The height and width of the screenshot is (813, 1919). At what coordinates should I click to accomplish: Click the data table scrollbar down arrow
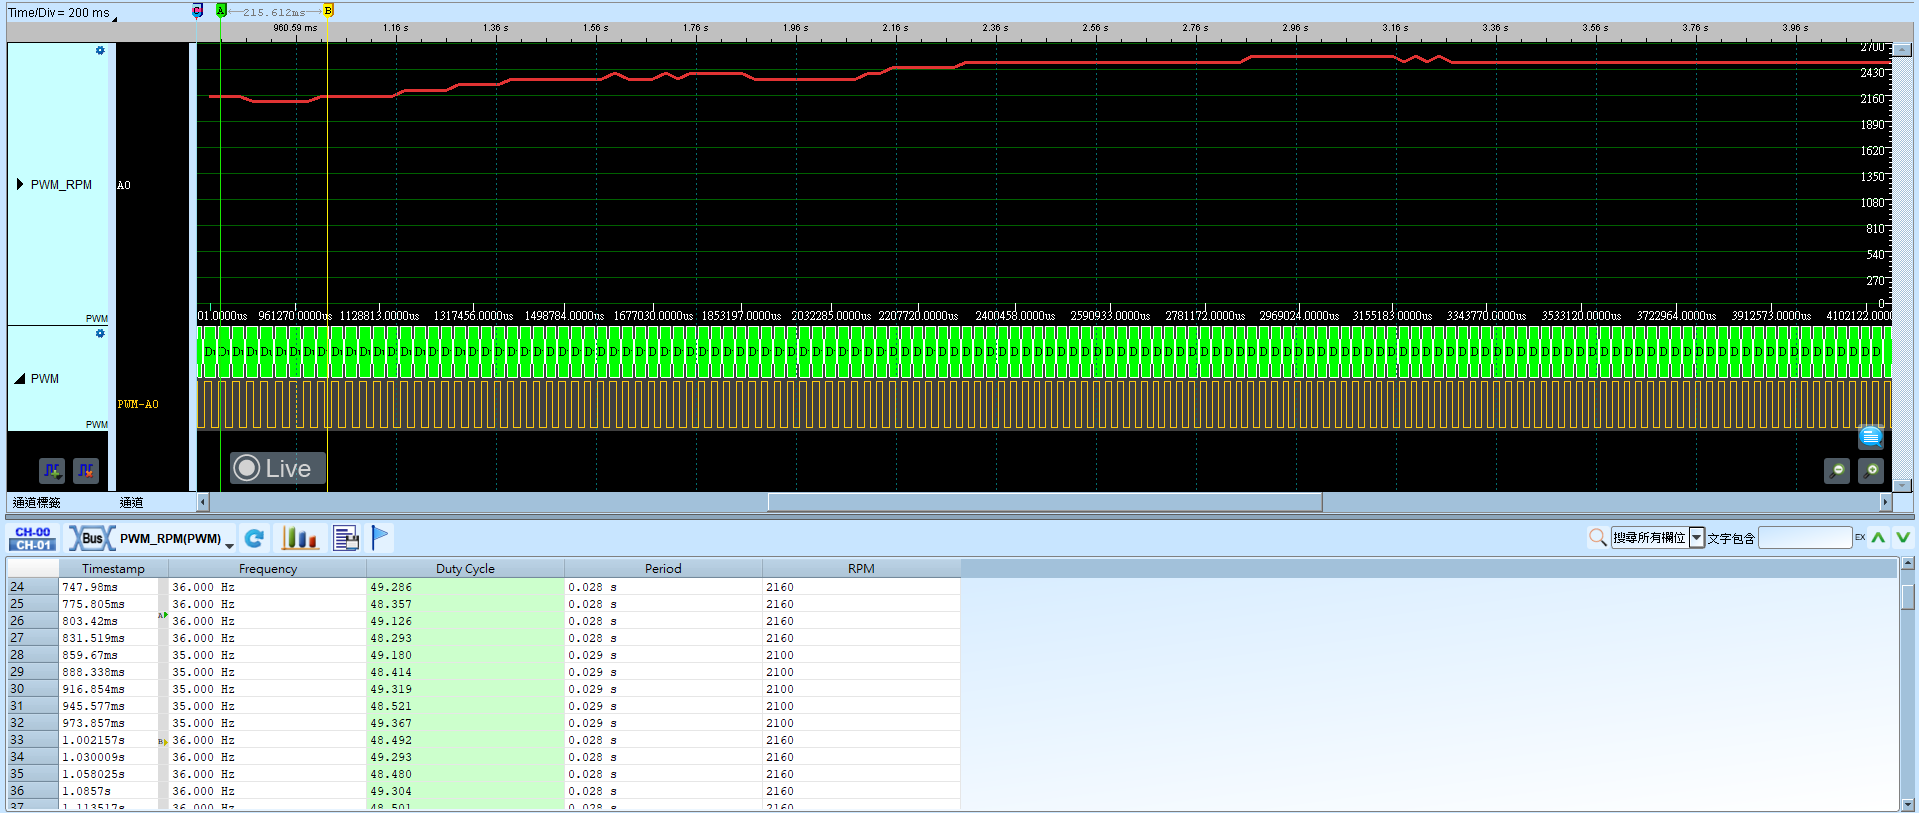(1909, 804)
